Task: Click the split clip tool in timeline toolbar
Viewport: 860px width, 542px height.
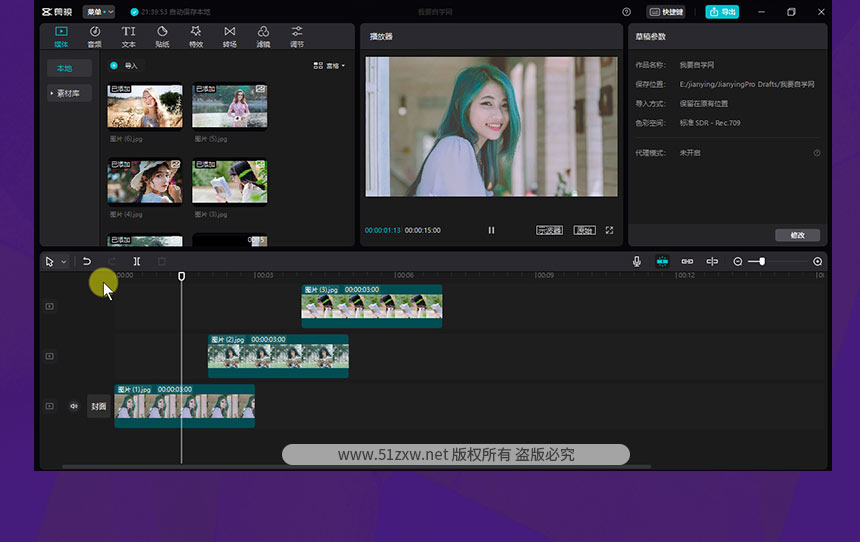Action: point(137,261)
